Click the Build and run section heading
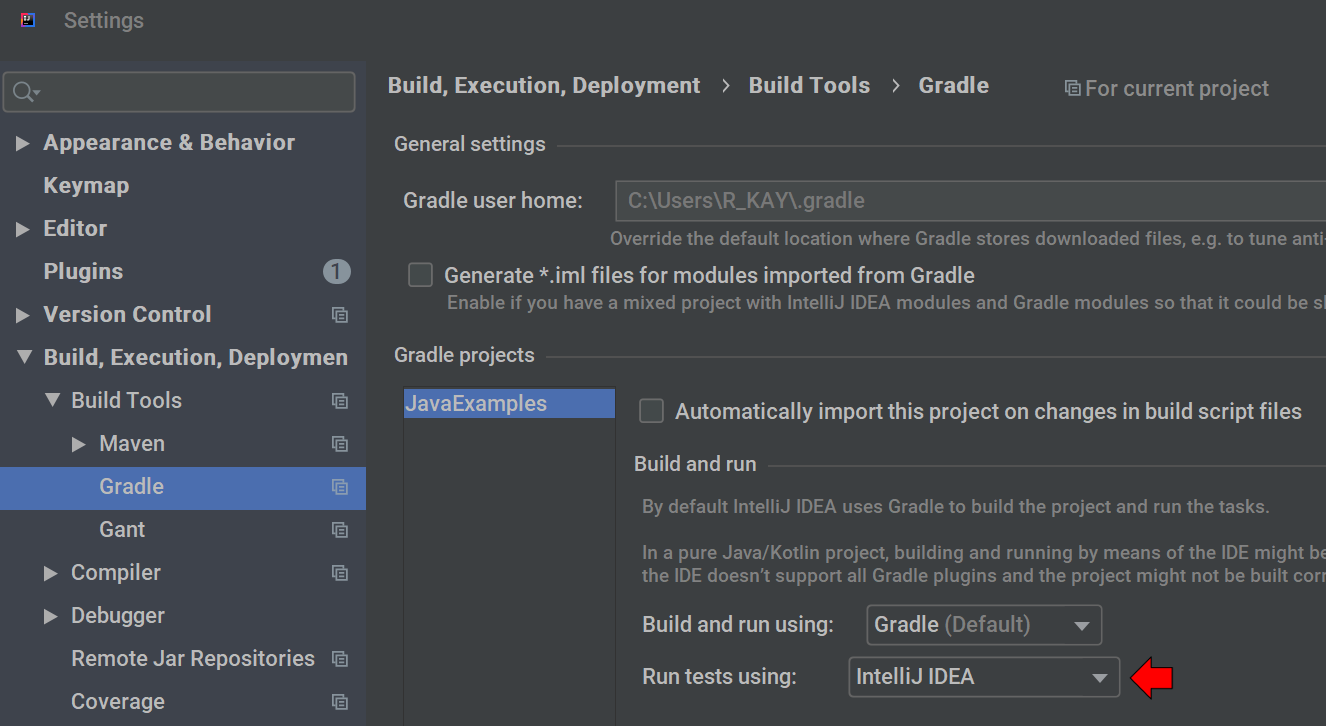1326x726 pixels. point(695,464)
